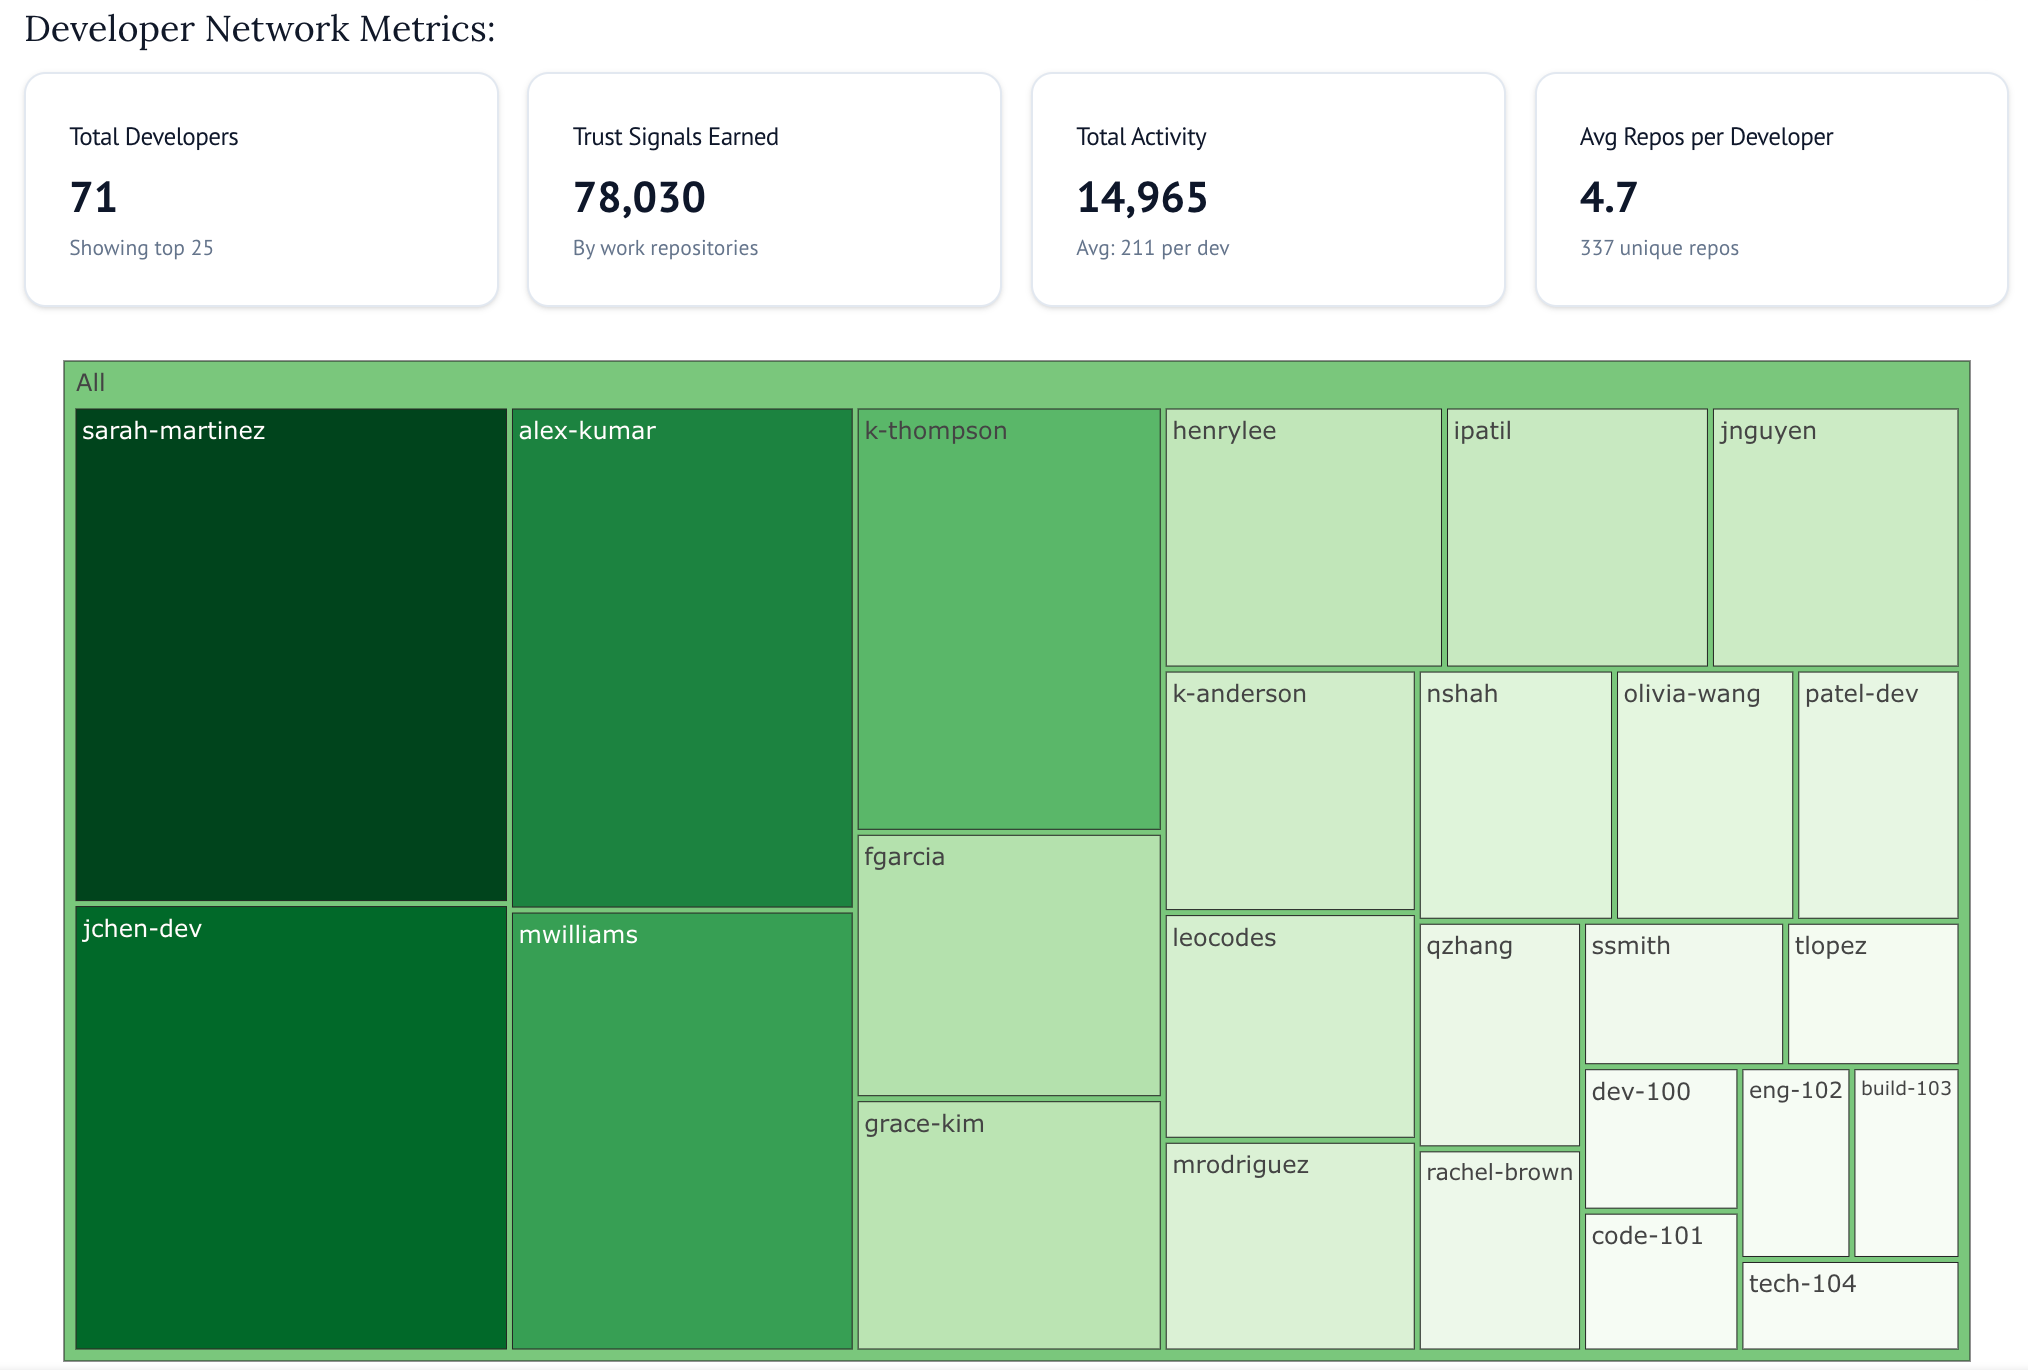
Task: Select the alex-kumar treemap tile
Action: click(681, 657)
